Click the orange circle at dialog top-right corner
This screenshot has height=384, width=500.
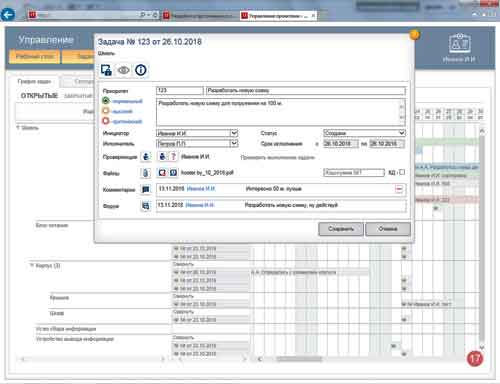[x=414, y=34]
